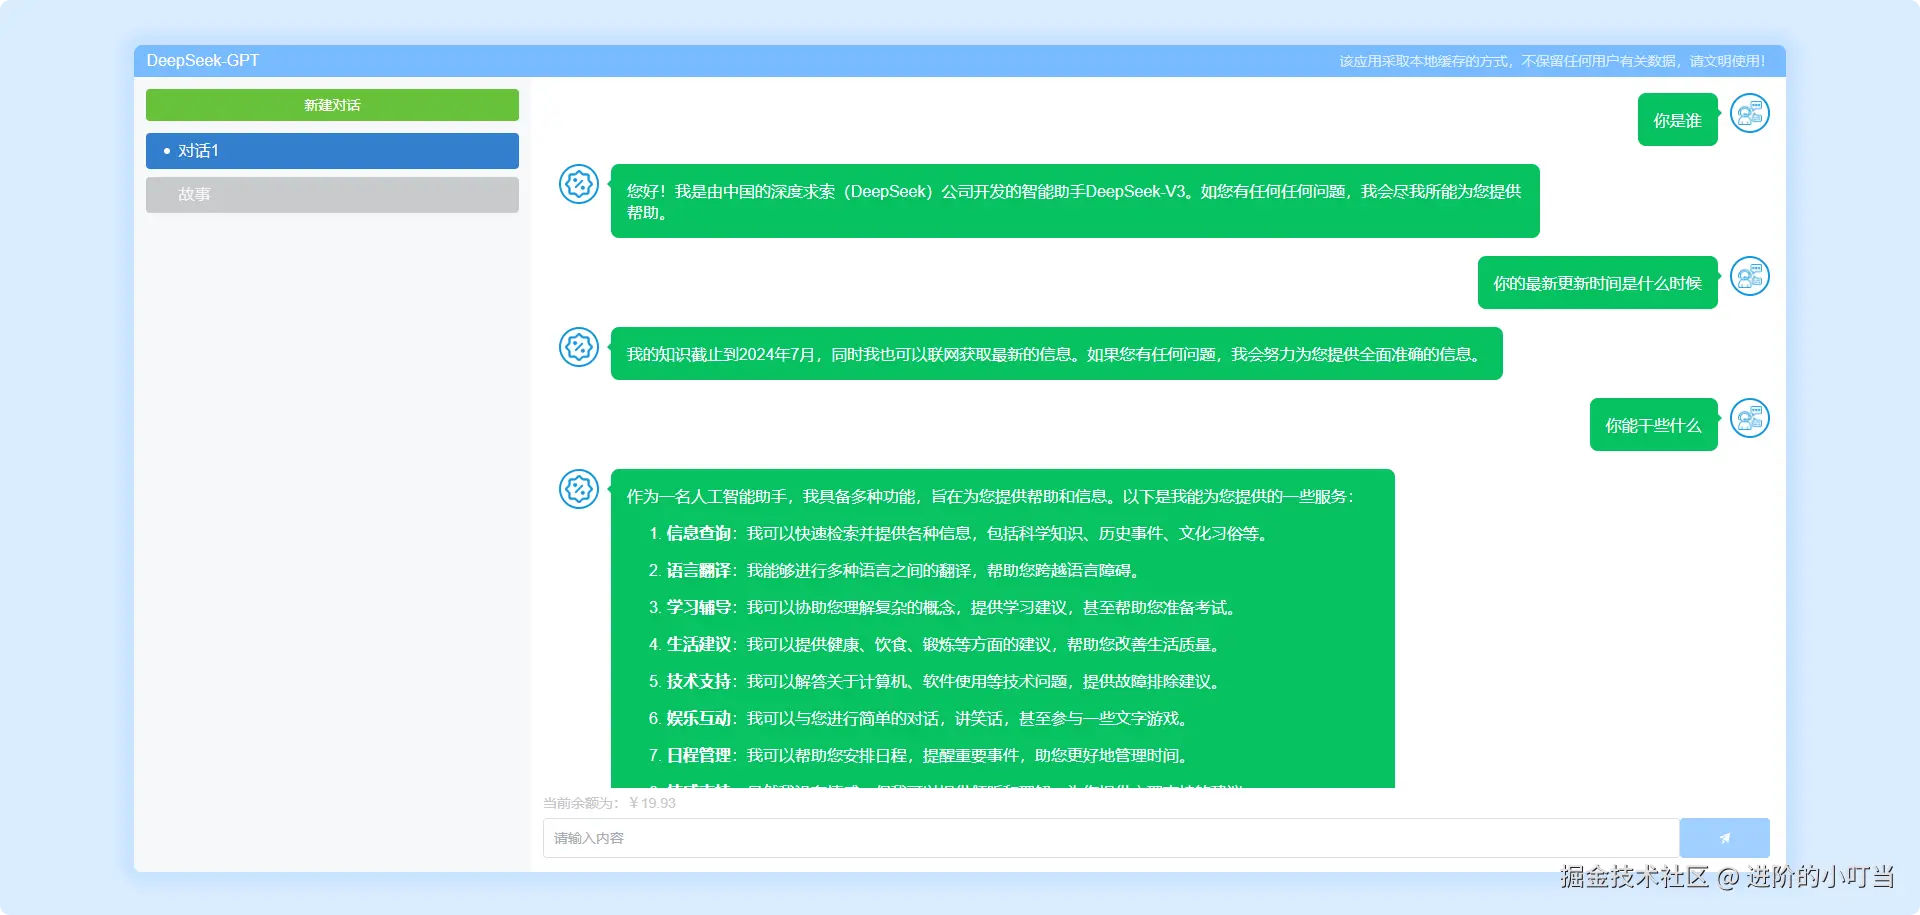
Task: Click the DeepSeek-GPT title in the header
Action: (x=203, y=60)
